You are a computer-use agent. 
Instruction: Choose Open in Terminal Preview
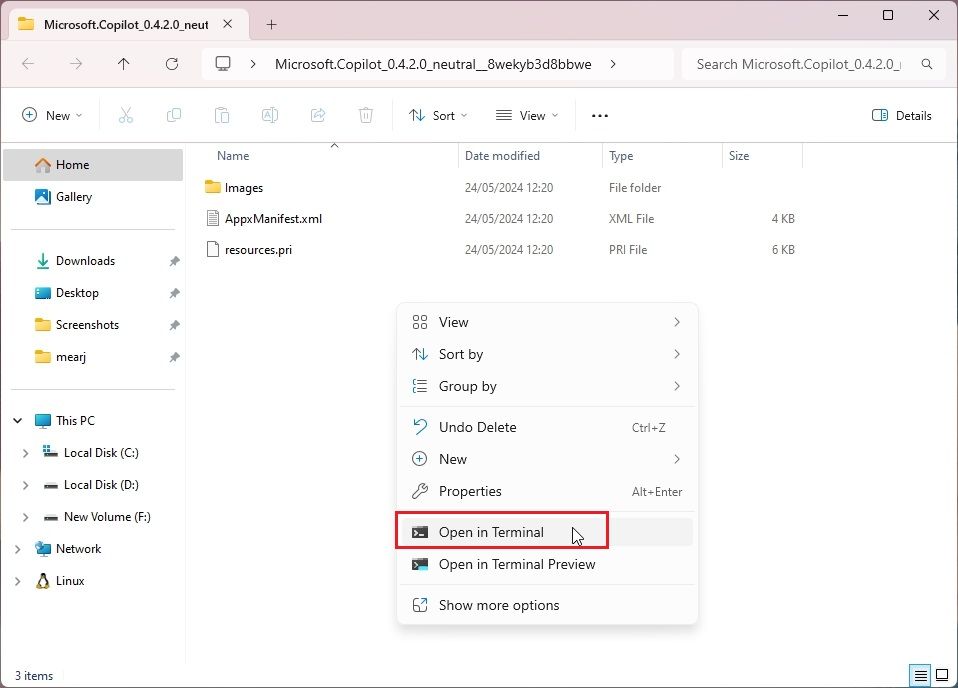[547, 564]
